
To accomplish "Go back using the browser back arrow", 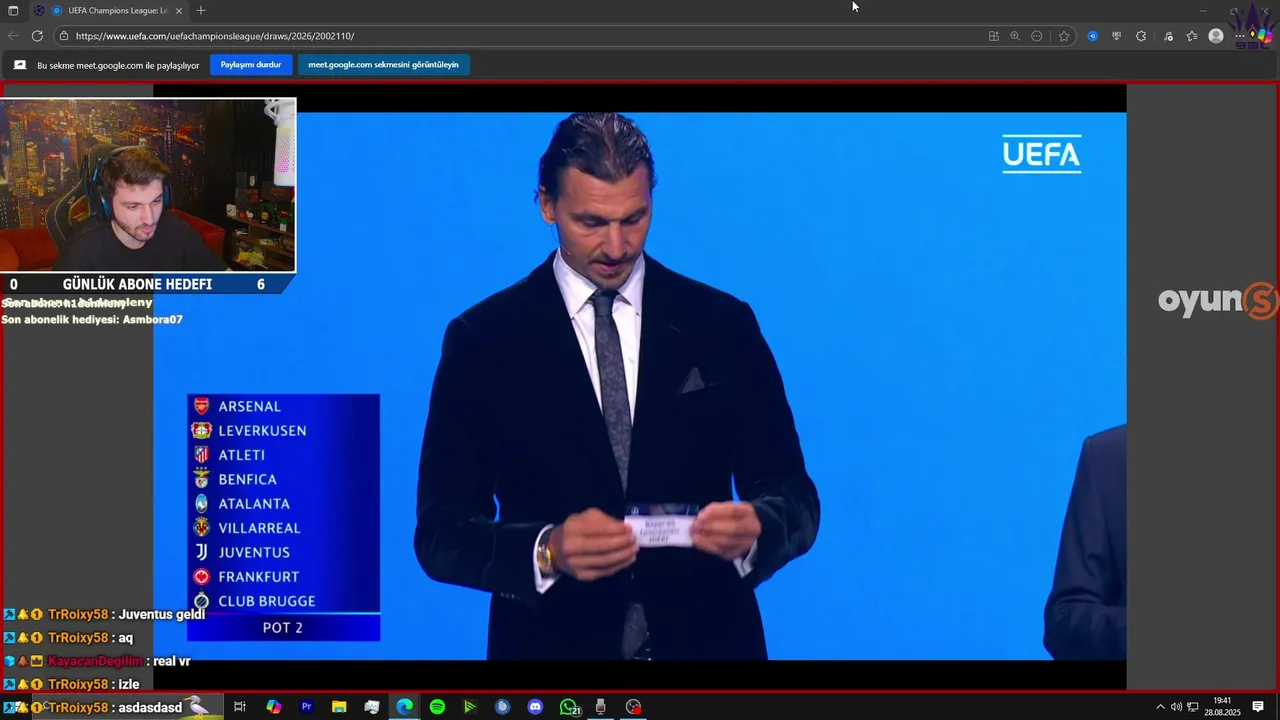I will pyautogui.click(x=13, y=36).
